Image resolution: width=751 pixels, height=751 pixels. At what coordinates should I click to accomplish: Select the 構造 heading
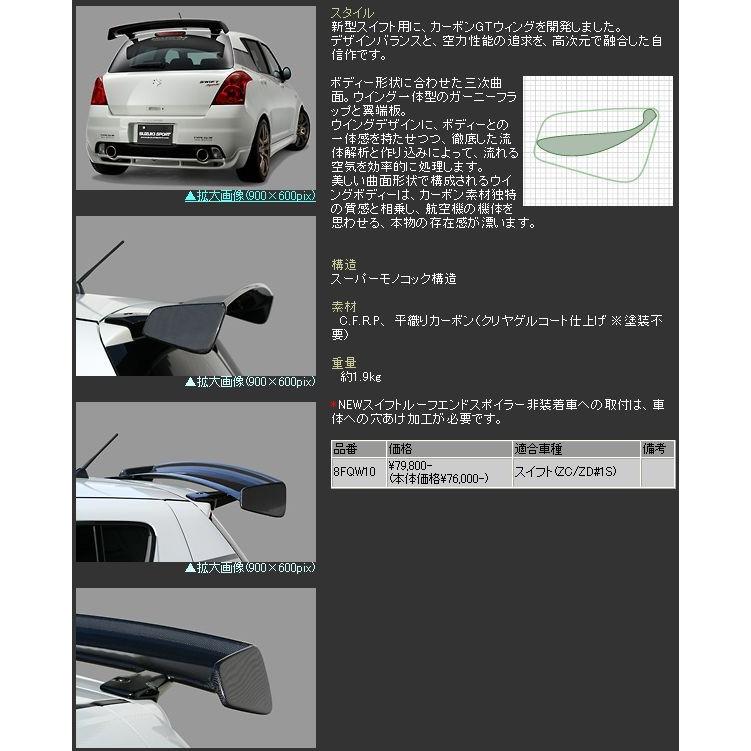point(344,264)
